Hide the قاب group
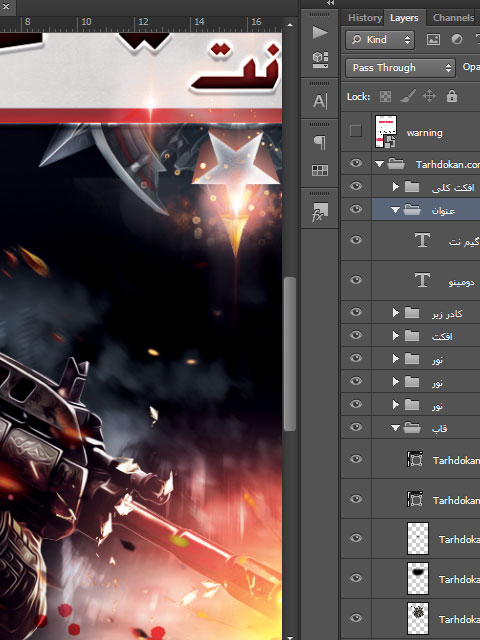This screenshot has height=640, width=480. click(x=356, y=427)
